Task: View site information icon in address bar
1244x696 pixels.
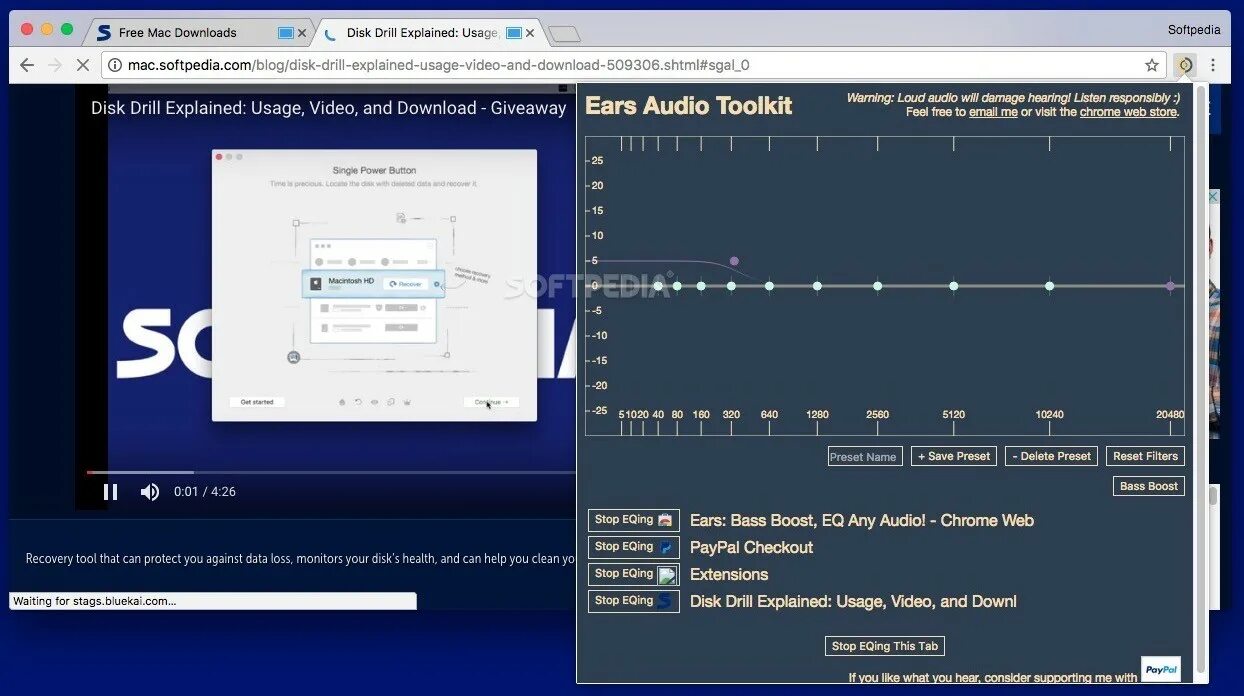Action: 115,65
